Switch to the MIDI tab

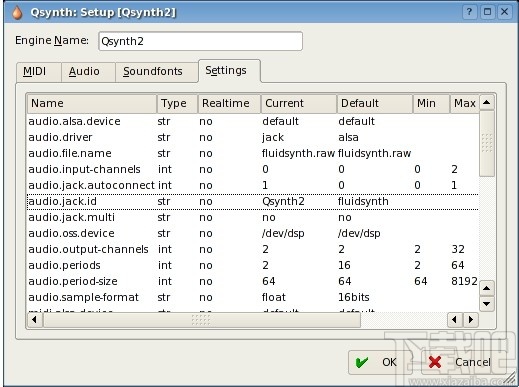coord(39,71)
